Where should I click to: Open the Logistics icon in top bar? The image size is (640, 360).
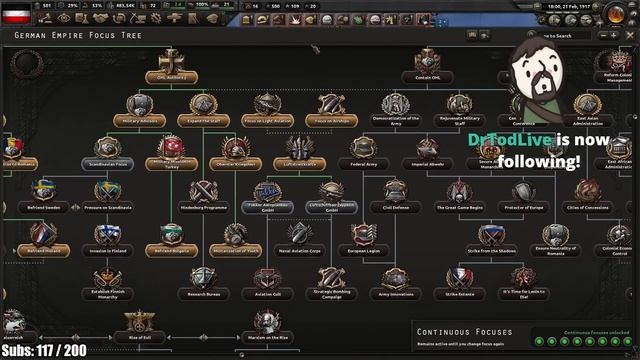[193, 18]
